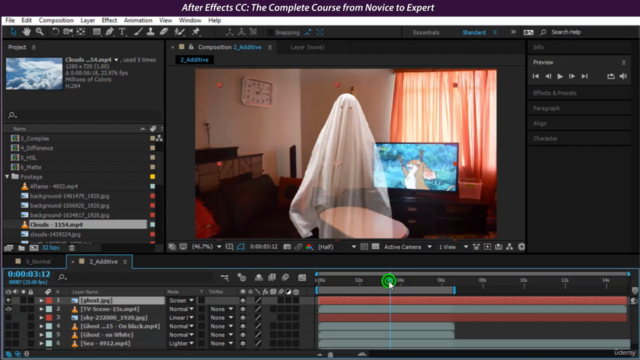Select the Rectangle shape tool
The height and width of the screenshot is (360, 640).
97,32
